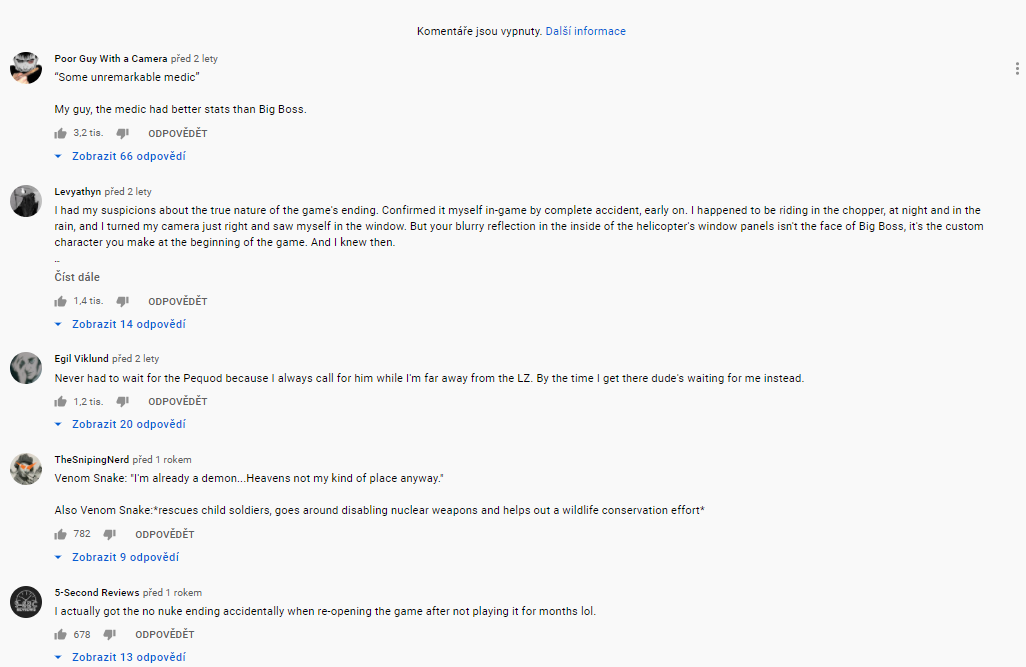Open the 5-Second Reviews channel name
Viewport: 1026px width, 667px height.
point(97,592)
